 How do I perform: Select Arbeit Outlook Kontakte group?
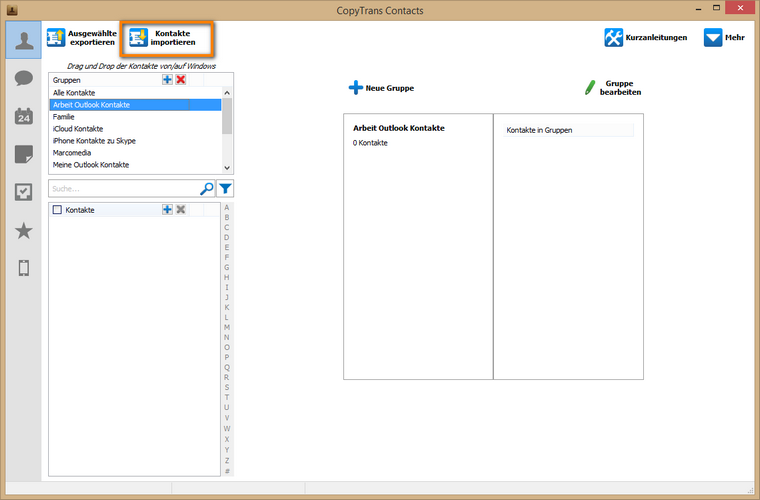135,105
